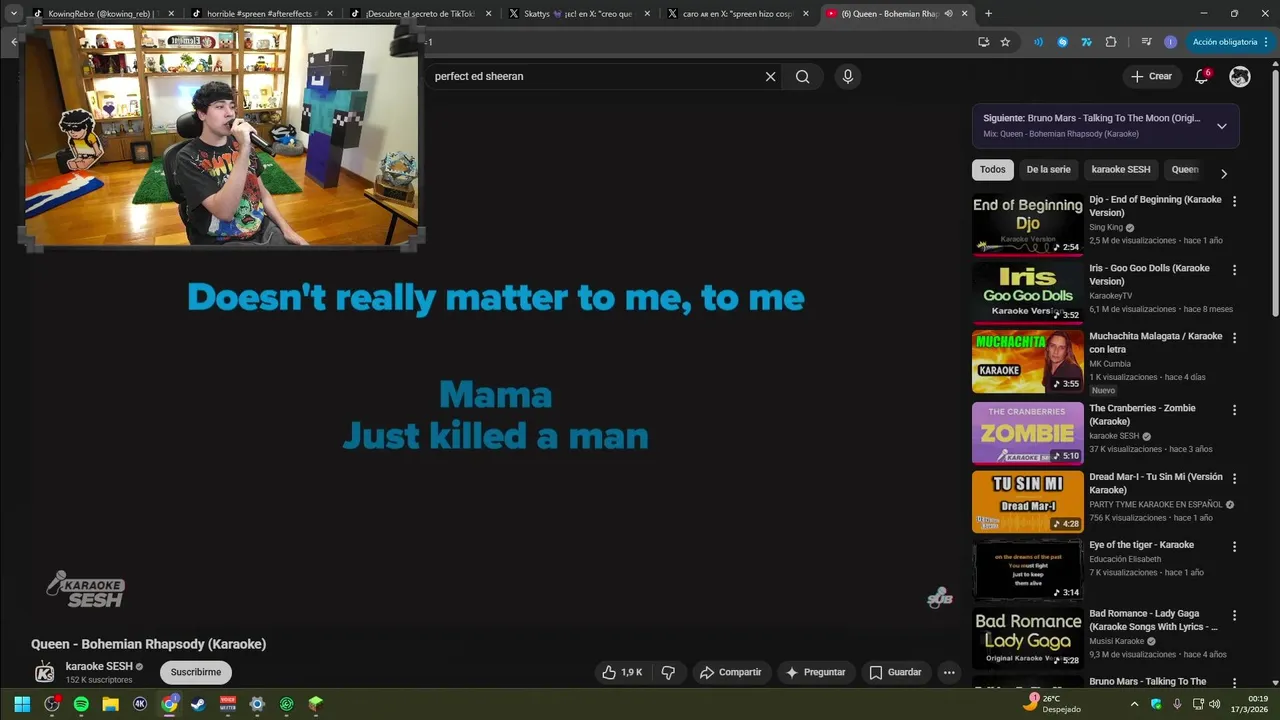The height and width of the screenshot is (720, 1280).
Task: Like the Bohemian Rhapsody karaoke video
Action: [x=622, y=672]
